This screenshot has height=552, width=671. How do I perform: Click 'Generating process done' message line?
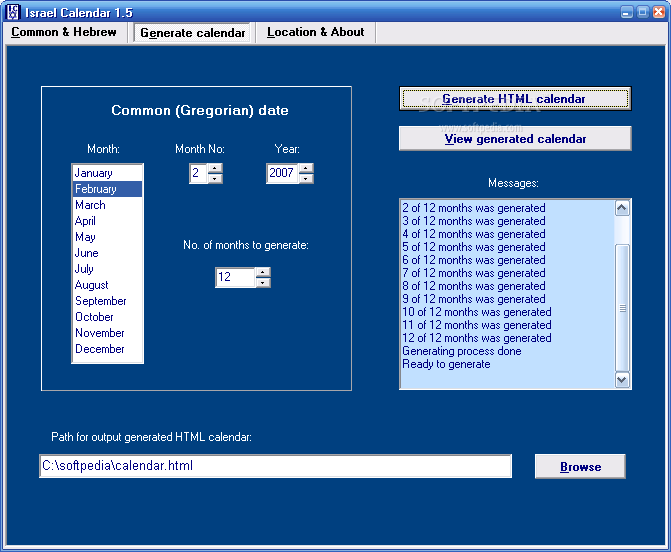pyautogui.click(x=462, y=351)
